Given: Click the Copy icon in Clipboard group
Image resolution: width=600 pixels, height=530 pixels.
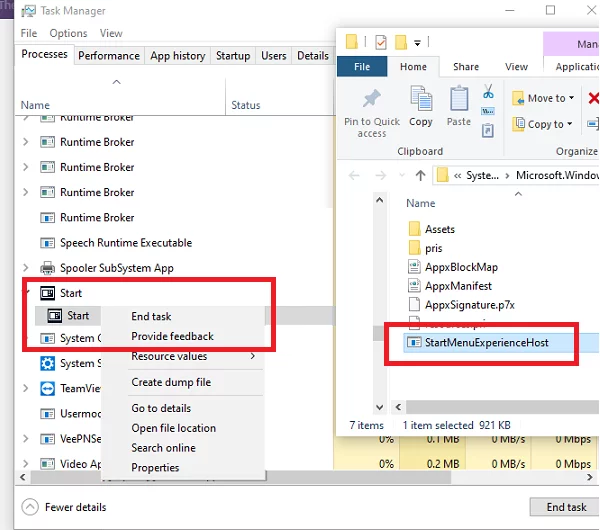Looking at the screenshot, I should coord(421,102).
